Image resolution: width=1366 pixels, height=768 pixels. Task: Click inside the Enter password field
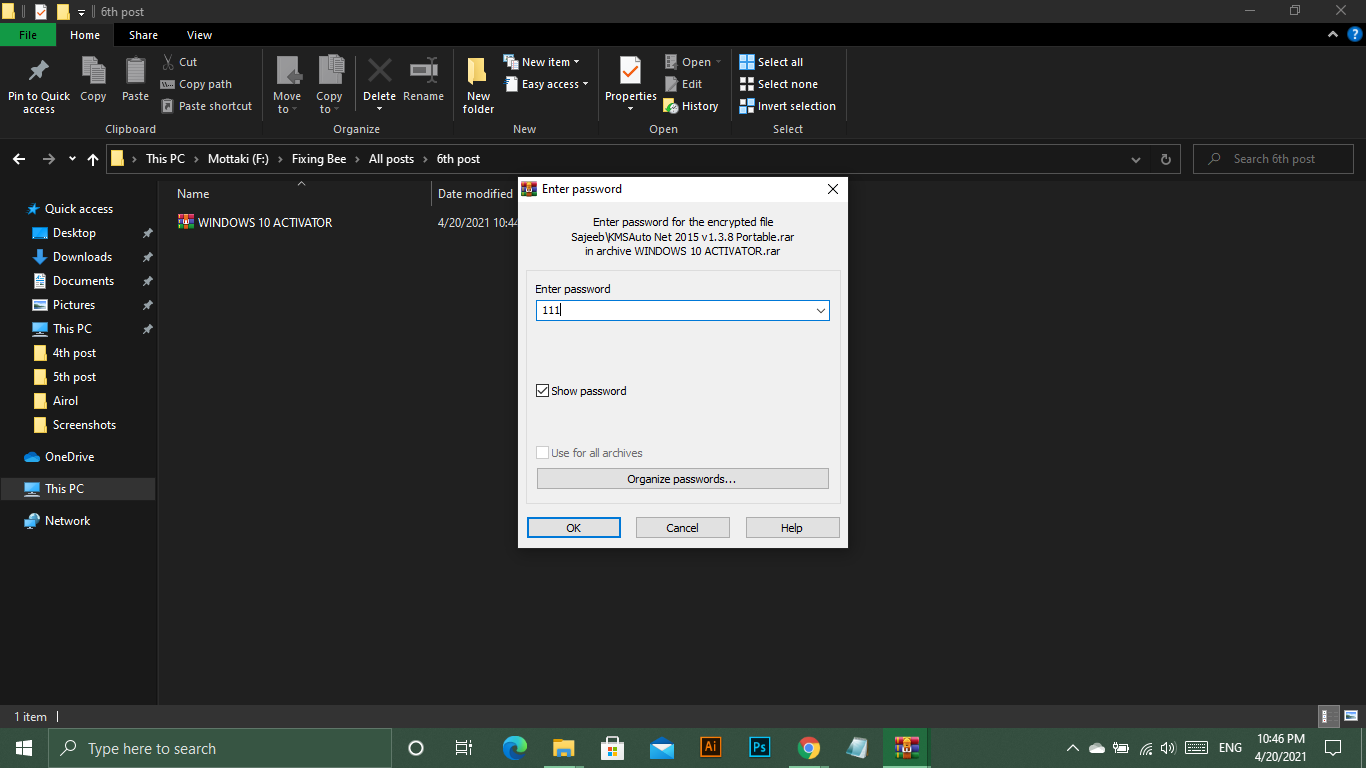[x=675, y=311]
